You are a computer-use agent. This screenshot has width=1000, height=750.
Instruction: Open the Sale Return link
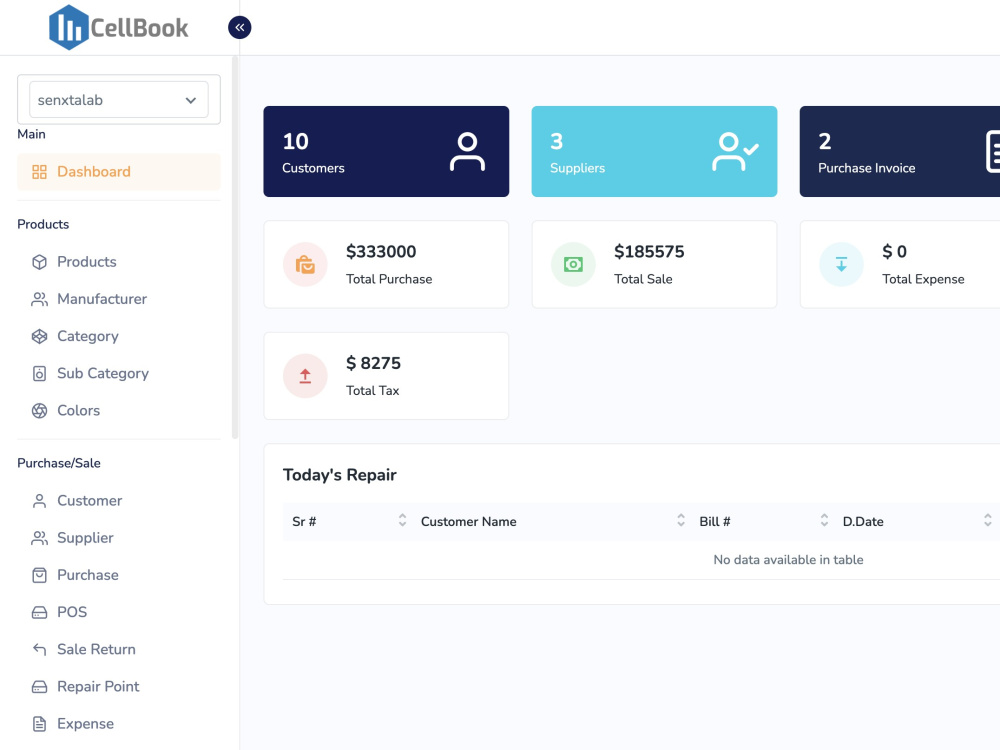[96, 649]
